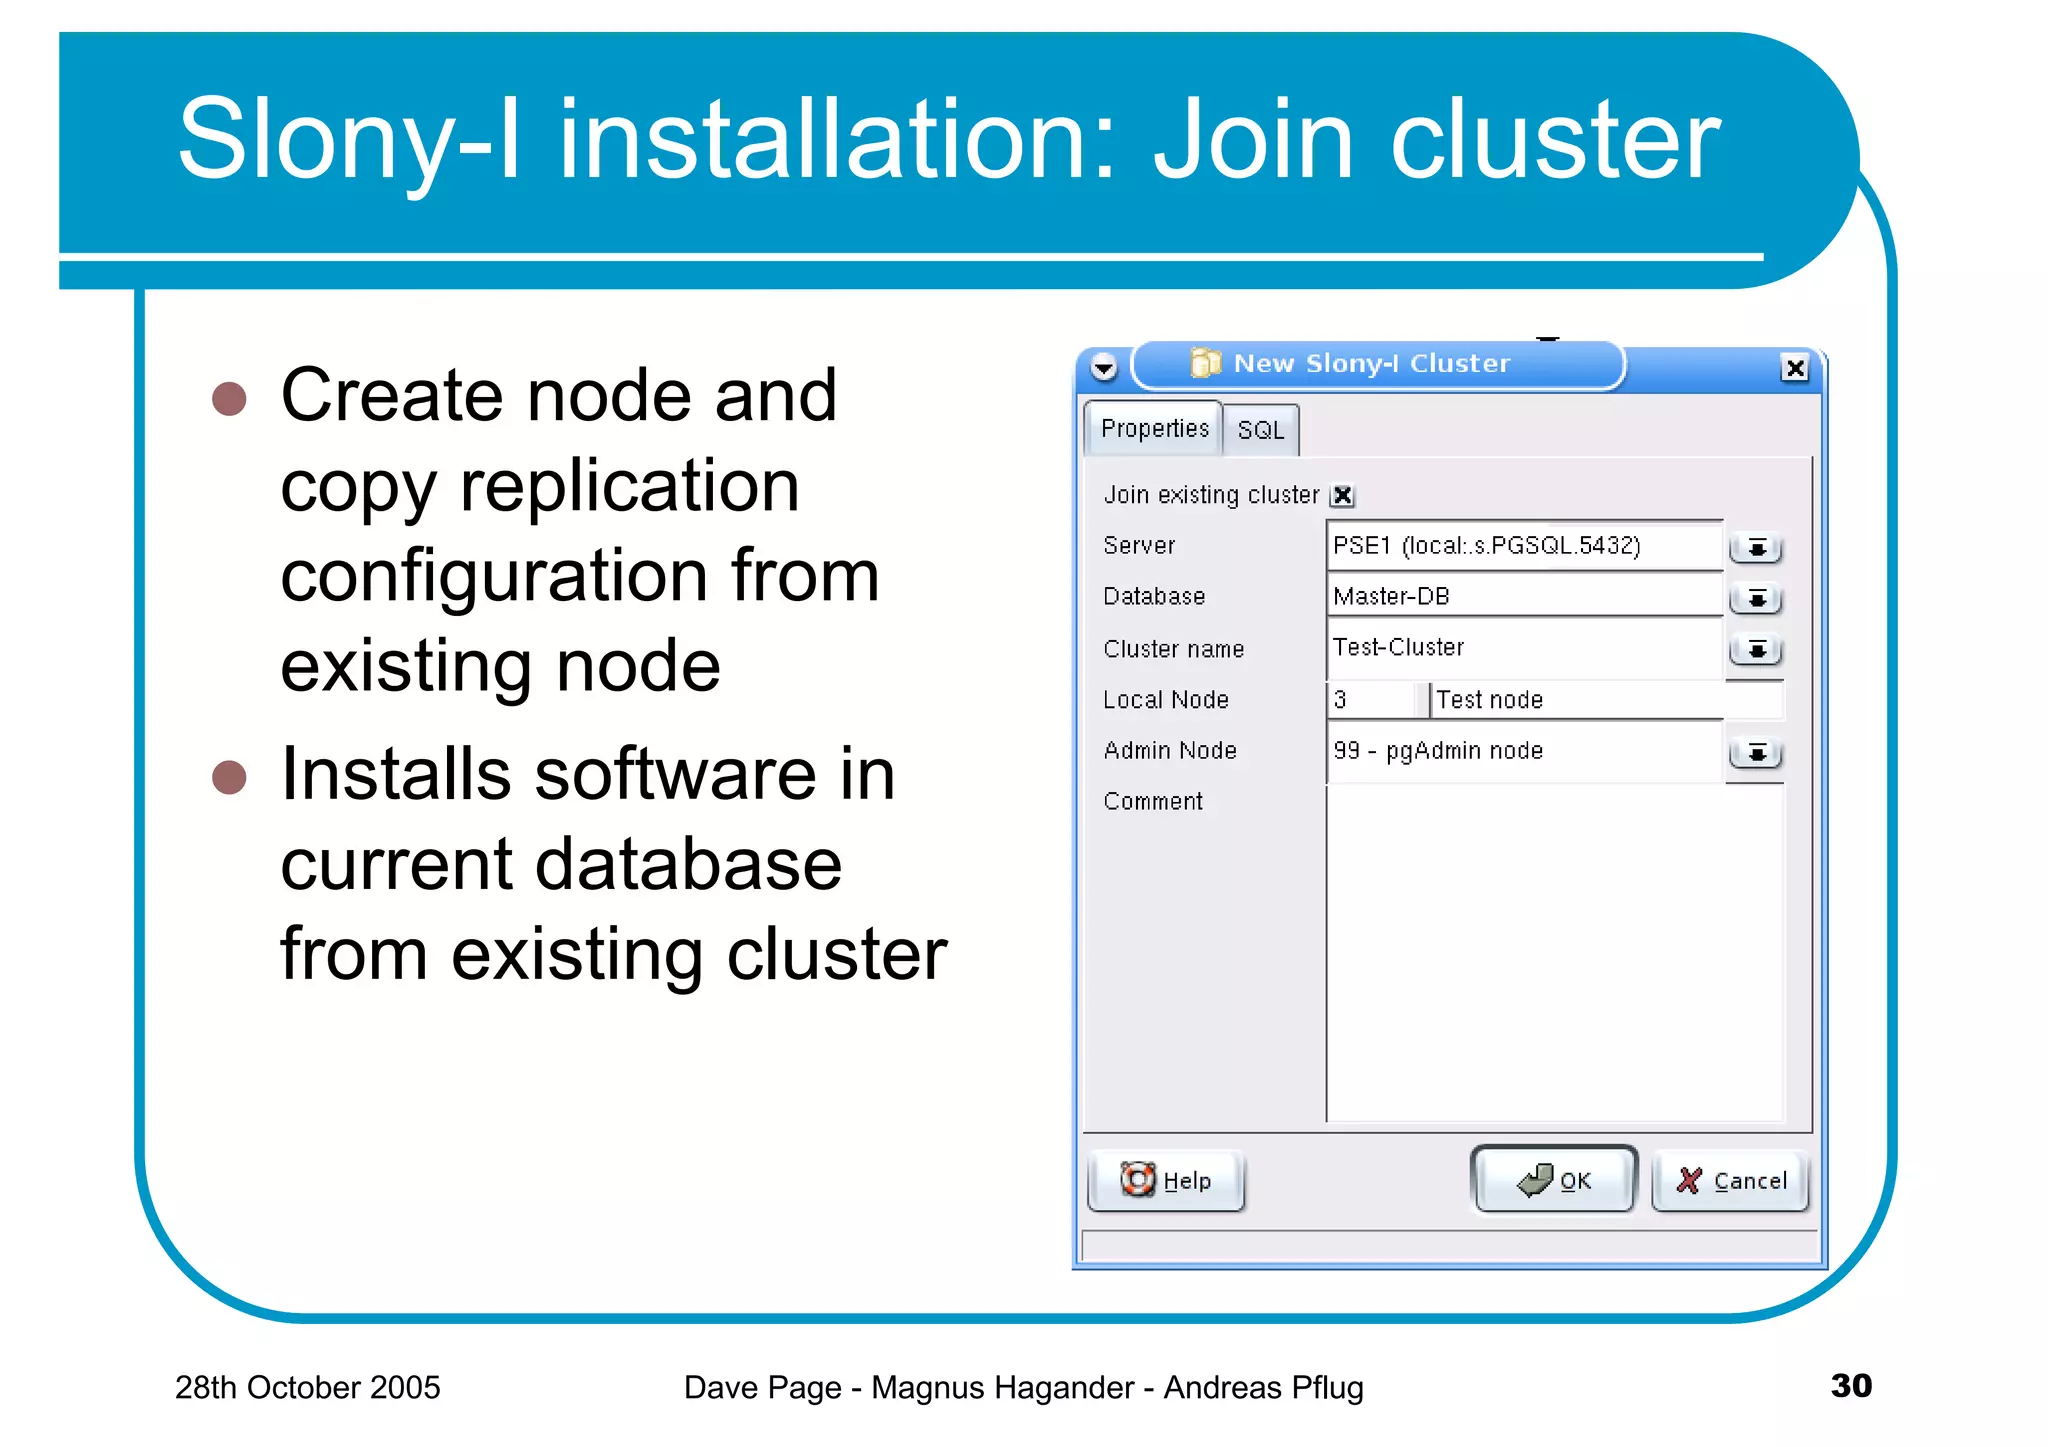Image resolution: width=2048 pixels, height=1447 pixels.
Task: Confirm with the OK button
Action: point(1554,1180)
